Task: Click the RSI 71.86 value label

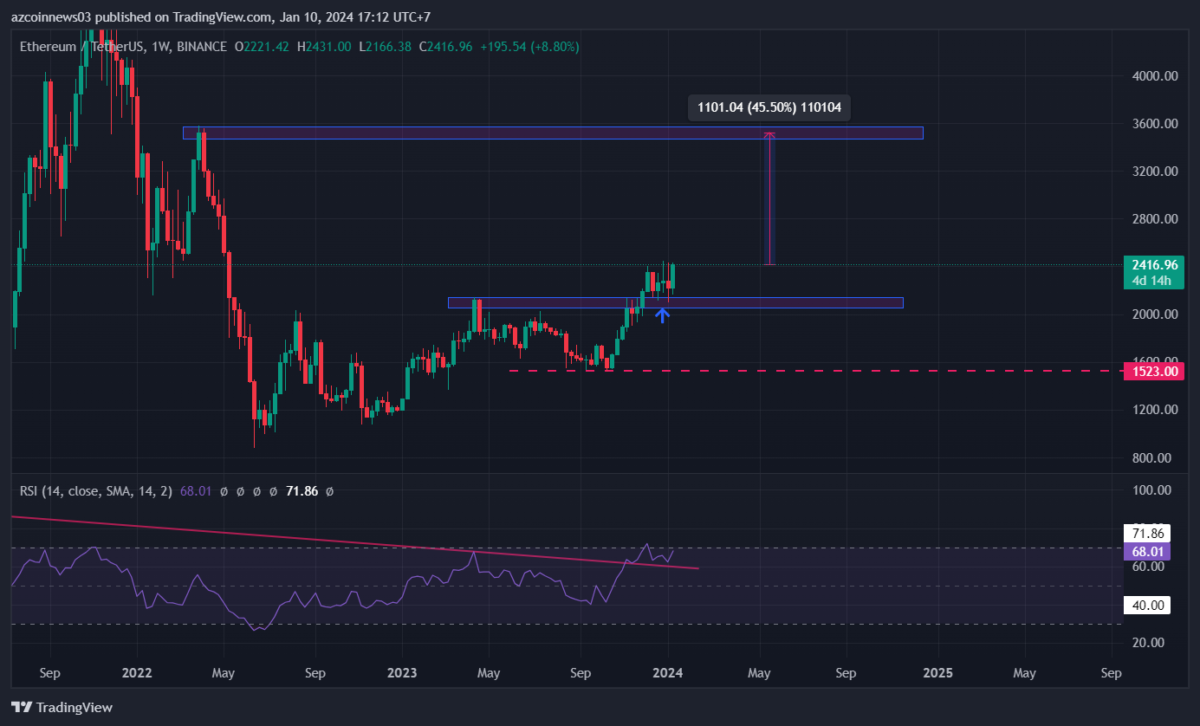Action: tap(1145, 533)
